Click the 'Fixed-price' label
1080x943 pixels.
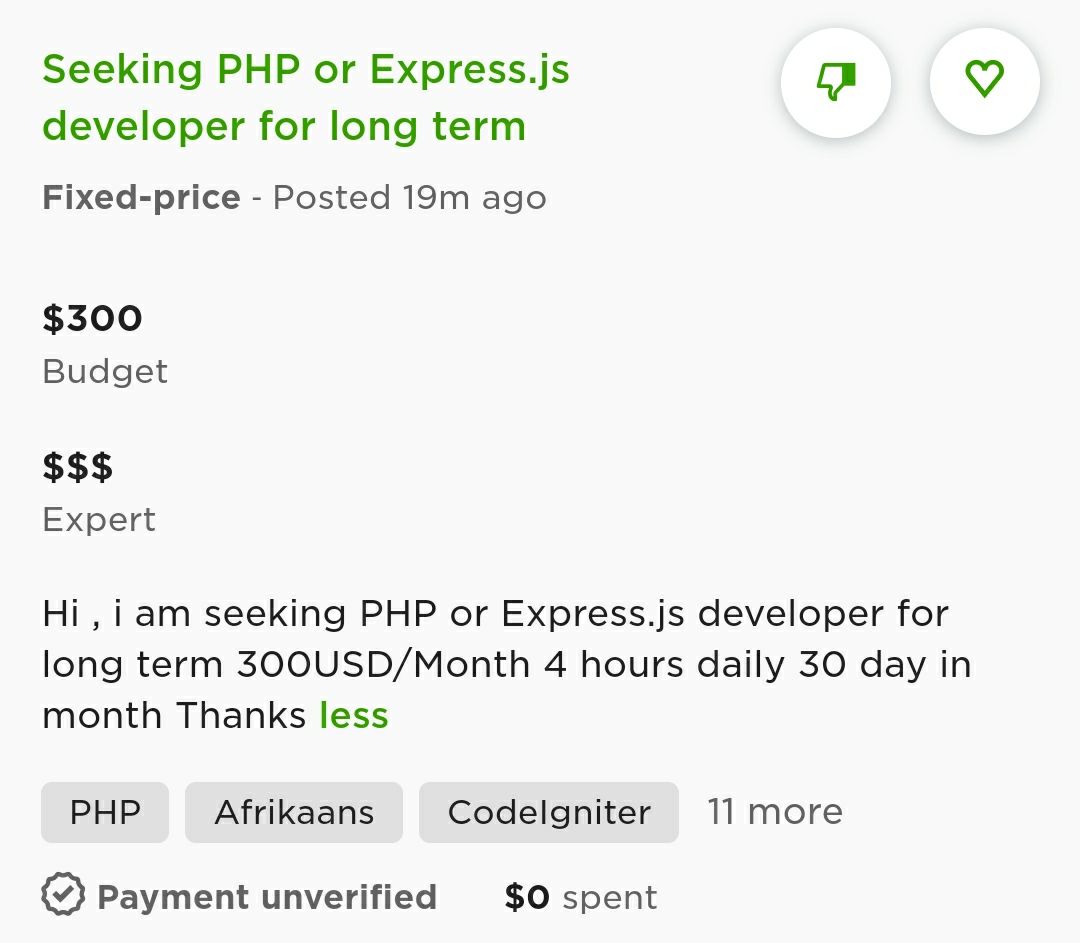pos(141,198)
